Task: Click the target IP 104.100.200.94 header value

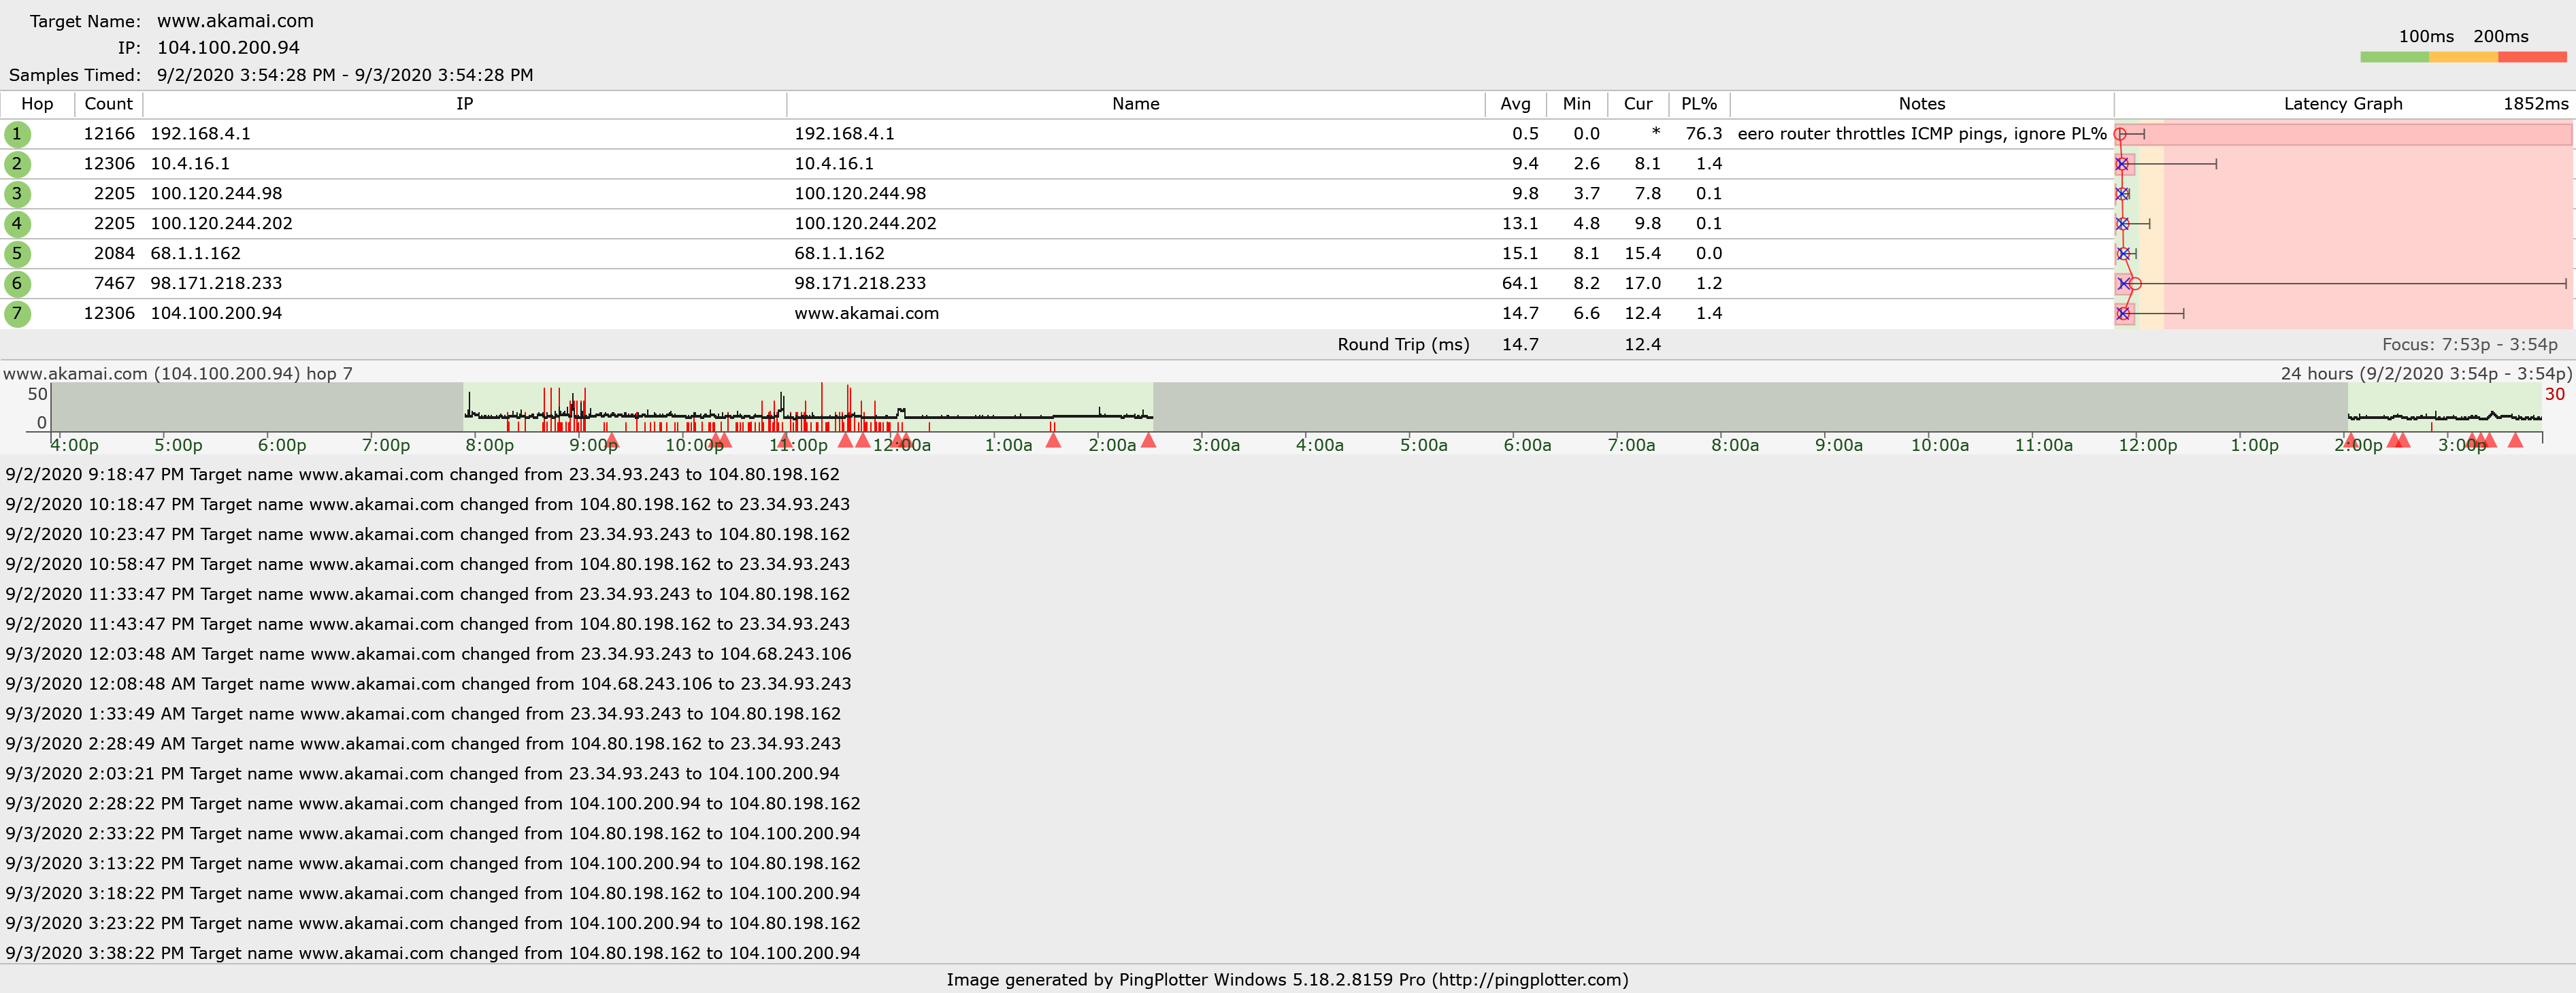Action: point(228,48)
